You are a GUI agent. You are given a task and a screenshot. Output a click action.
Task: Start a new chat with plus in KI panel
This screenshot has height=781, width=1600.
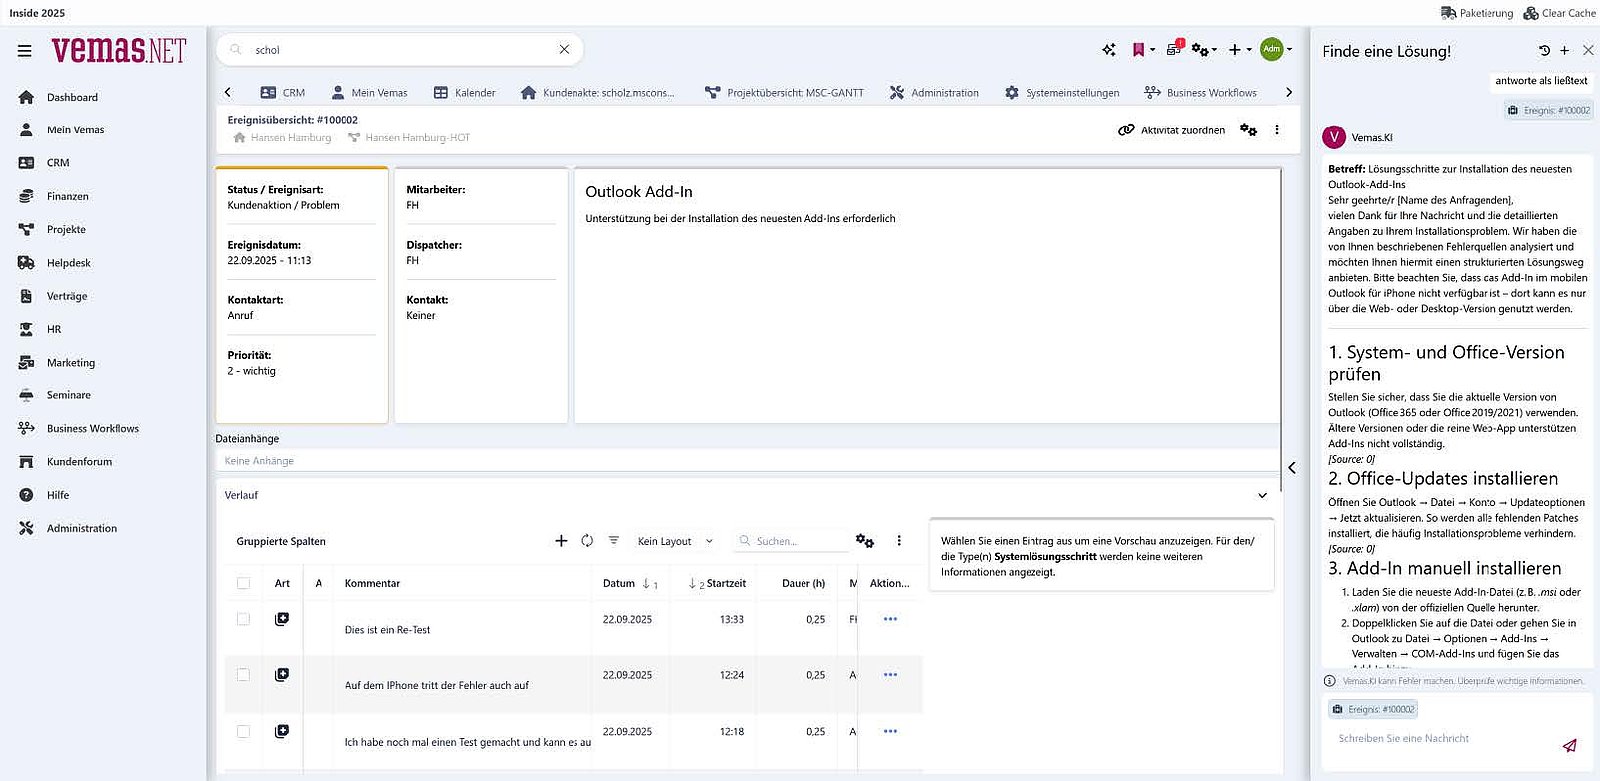(x=1565, y=51)
